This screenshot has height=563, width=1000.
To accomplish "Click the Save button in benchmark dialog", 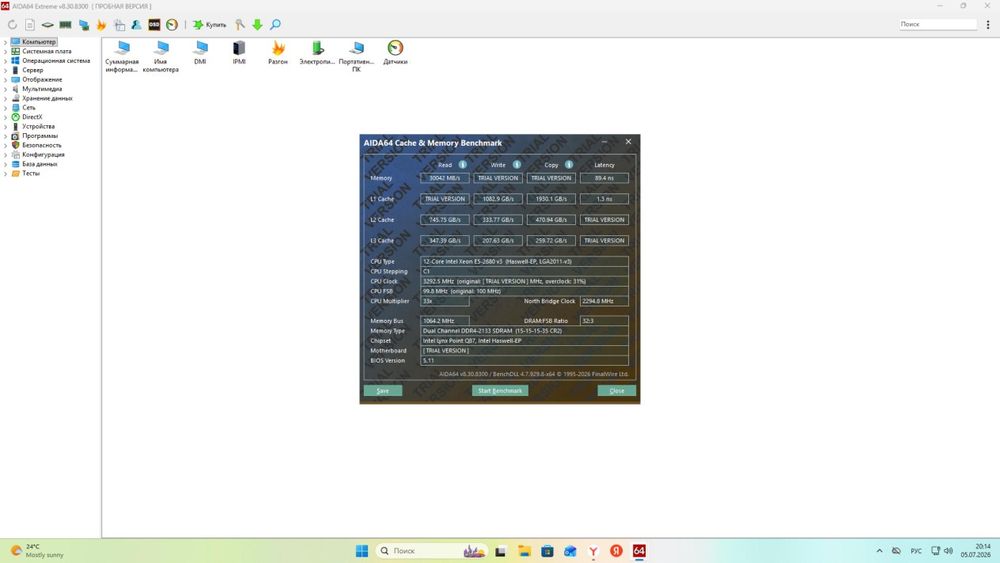I will tap(383, 391).
